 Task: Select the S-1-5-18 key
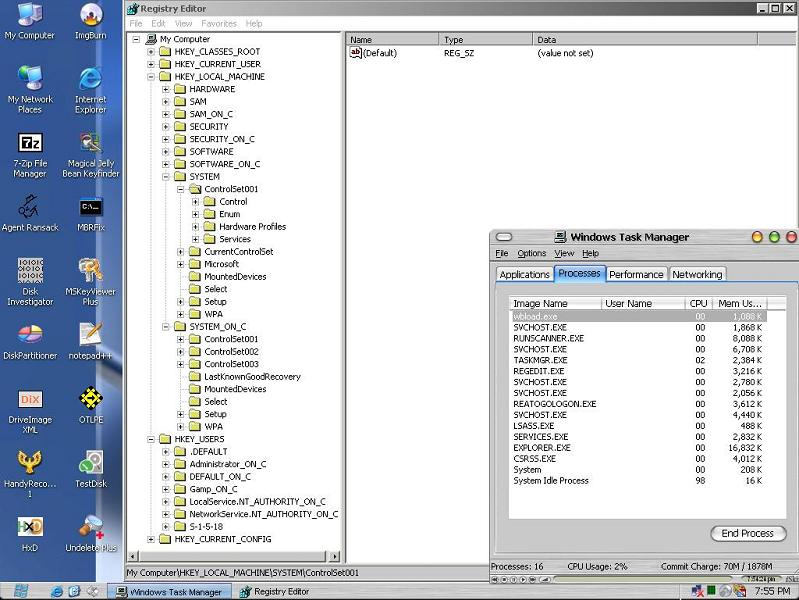coord(206,527)
